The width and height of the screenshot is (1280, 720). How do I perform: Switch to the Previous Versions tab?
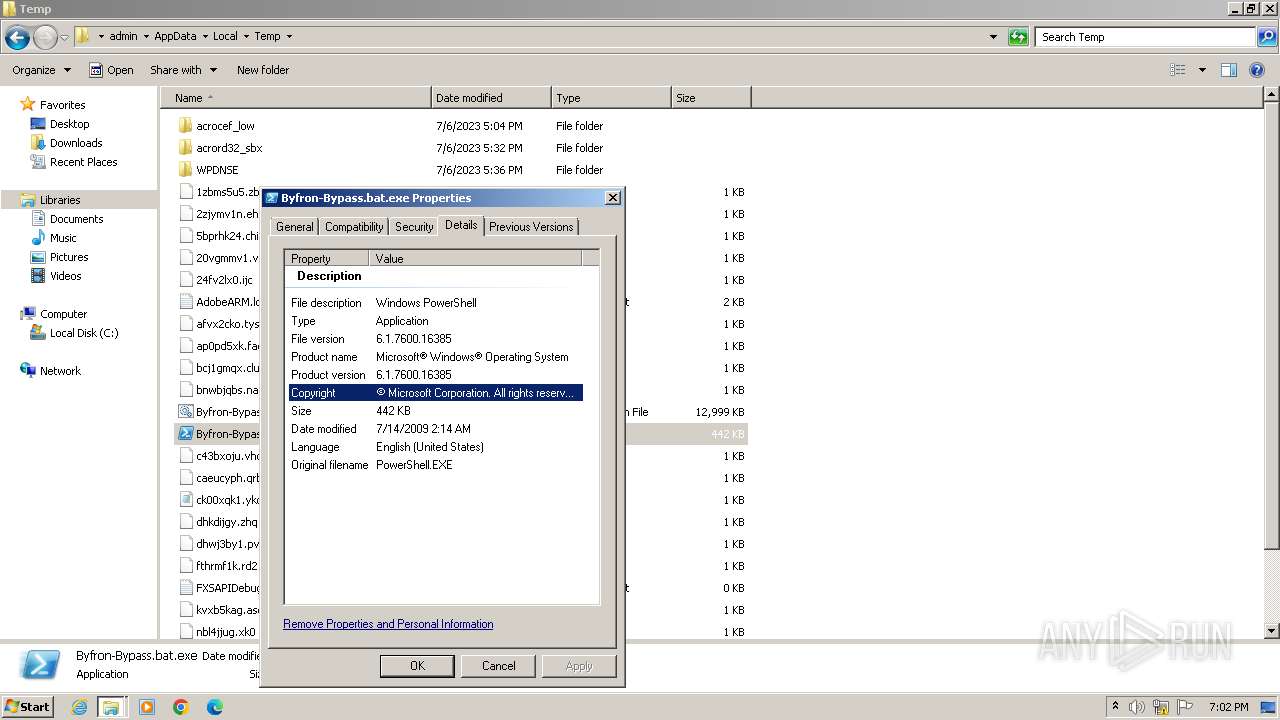click(x=531, y=227)
